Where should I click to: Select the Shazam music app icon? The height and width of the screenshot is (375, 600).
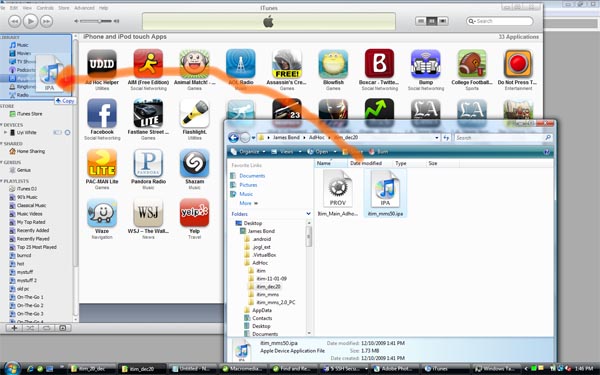[x=194, y=163]
